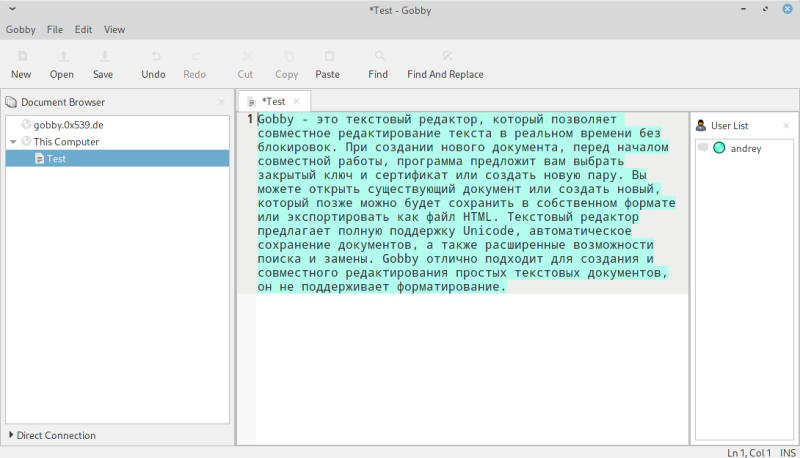800x458 pixels.
Task: Open Find from the toolbar
Action: [378, 57]
